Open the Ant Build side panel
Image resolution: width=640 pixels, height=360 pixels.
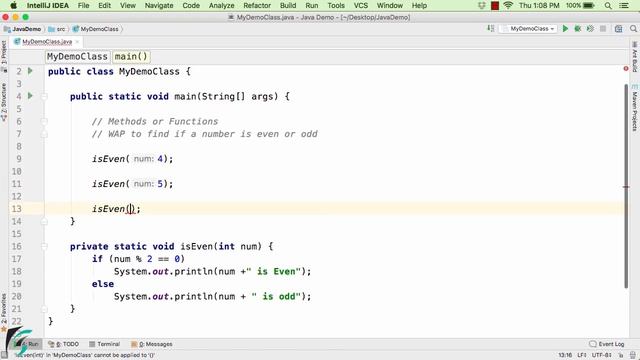coord(635,56)
